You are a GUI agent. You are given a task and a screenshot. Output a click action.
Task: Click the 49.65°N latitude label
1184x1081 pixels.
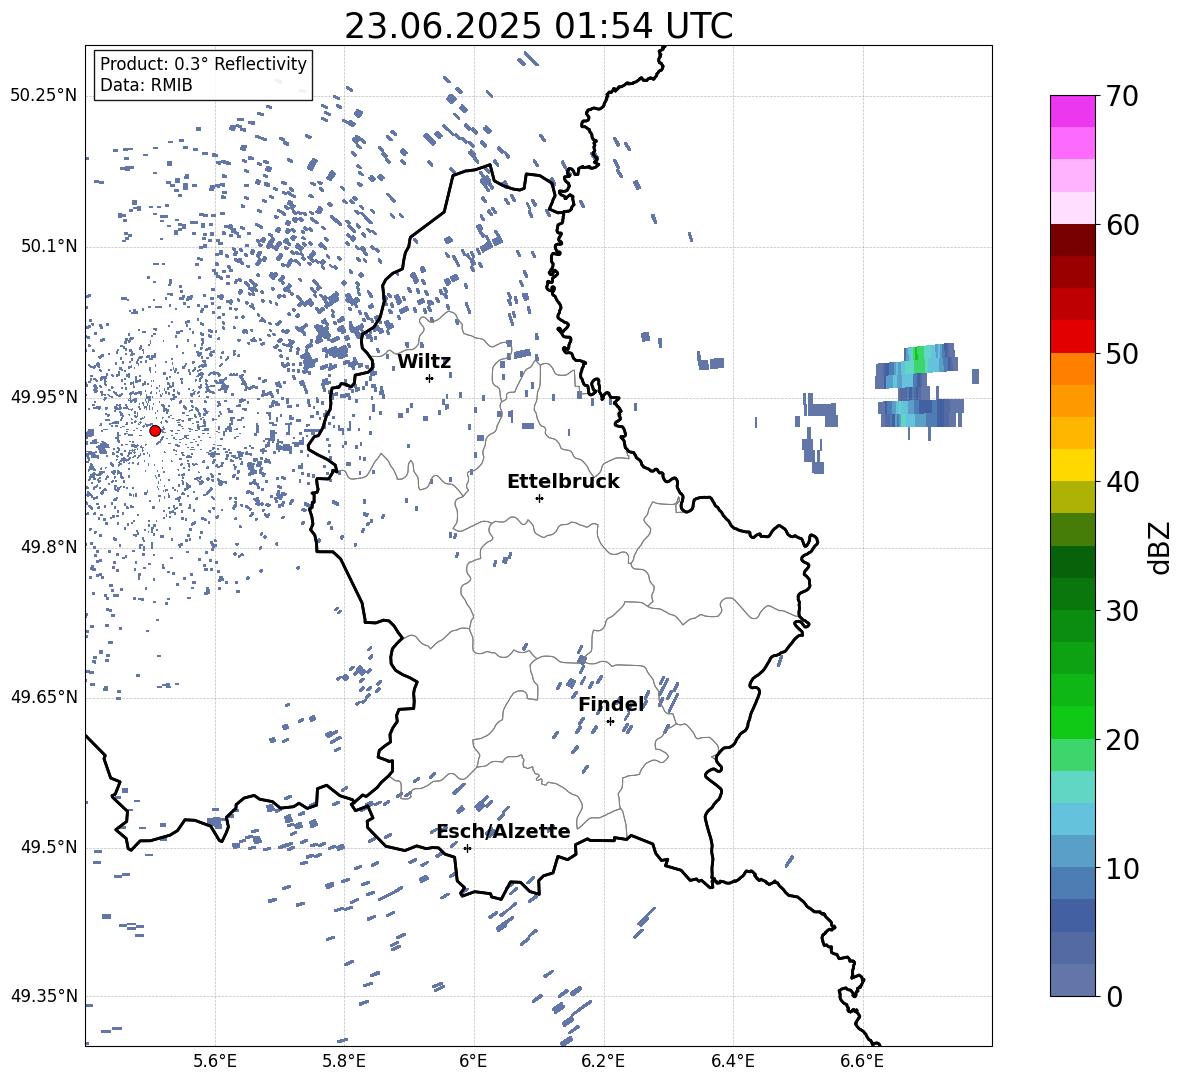tap(43, 697)
